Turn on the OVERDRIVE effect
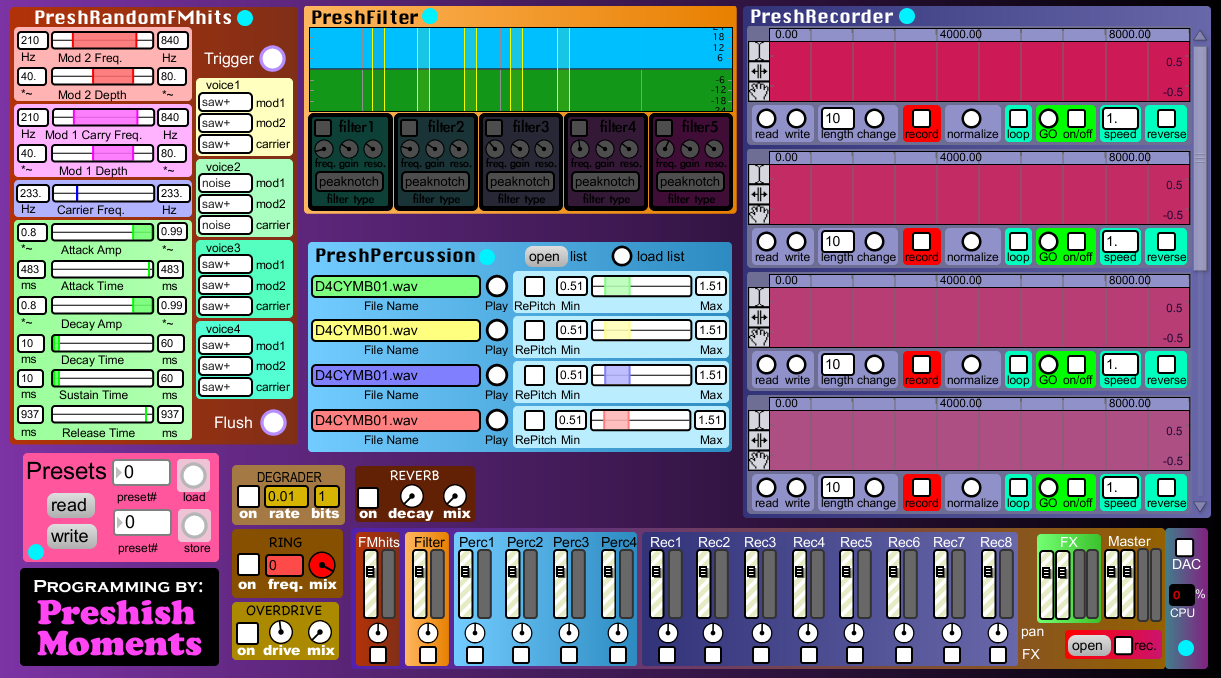 248,633
